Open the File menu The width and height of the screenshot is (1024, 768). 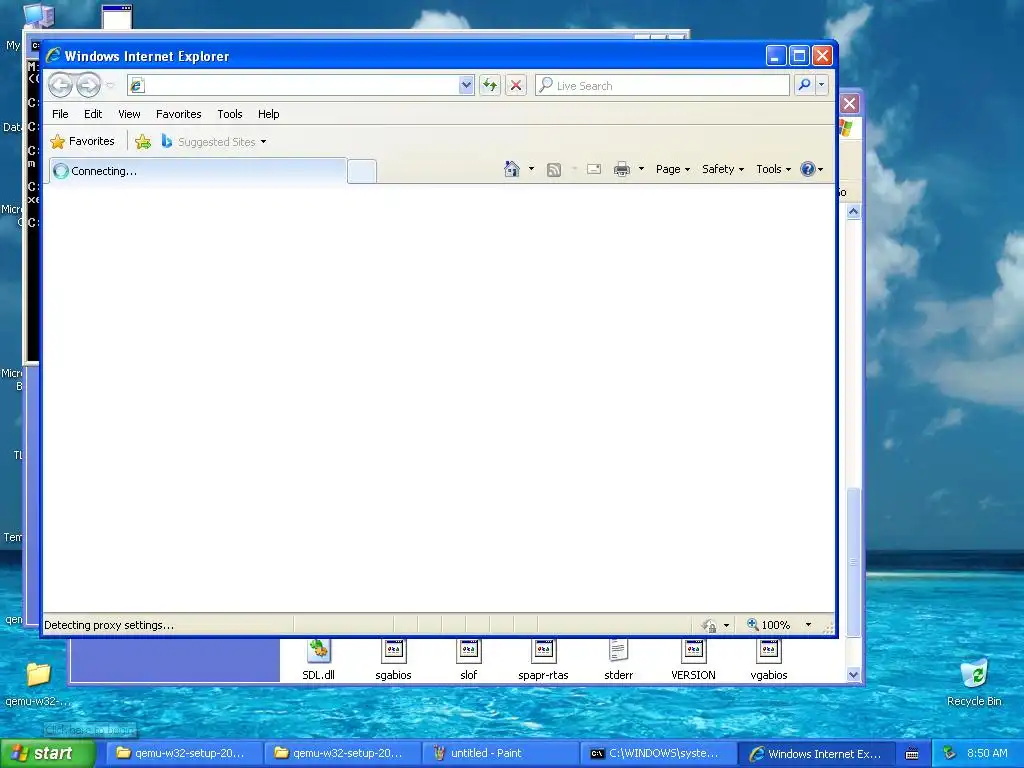coord(60,114)
